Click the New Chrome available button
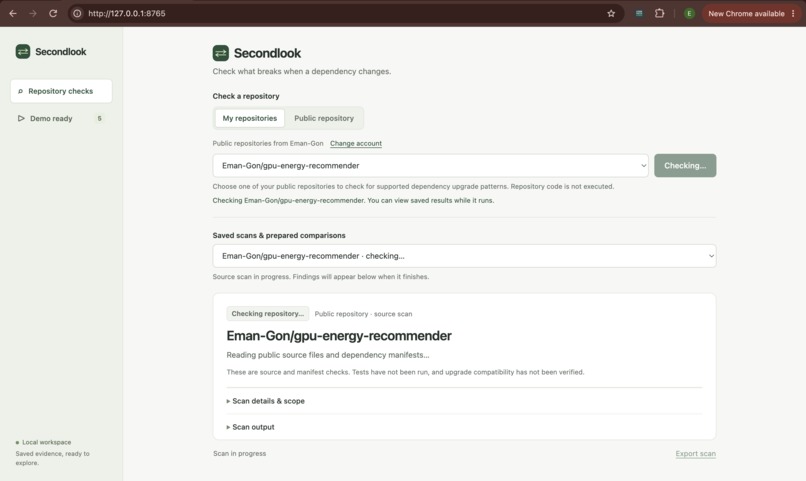The width and height of the screenshot is (806, 481). pyautogui.click(x=746, y=13)
